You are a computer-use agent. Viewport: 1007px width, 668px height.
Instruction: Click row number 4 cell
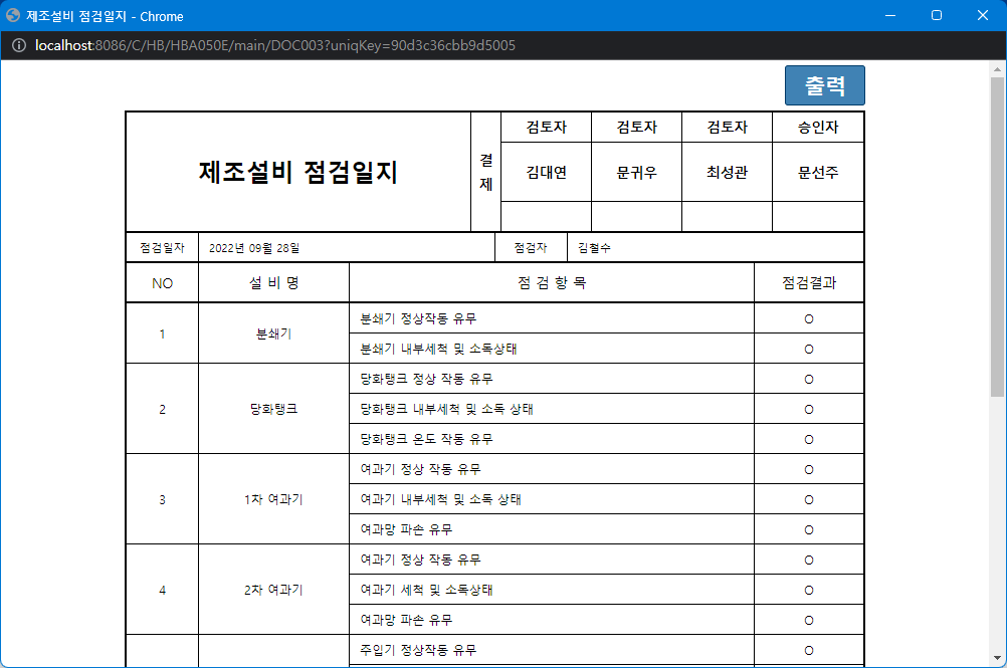[x=162, y=590]
